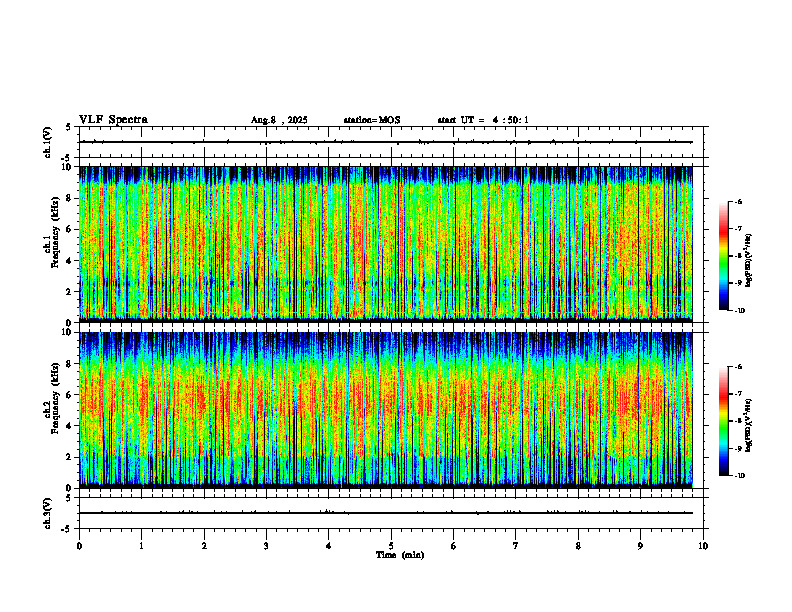Click time axis tick label "1"
The image size is (792, 612).
click(141, 546)
